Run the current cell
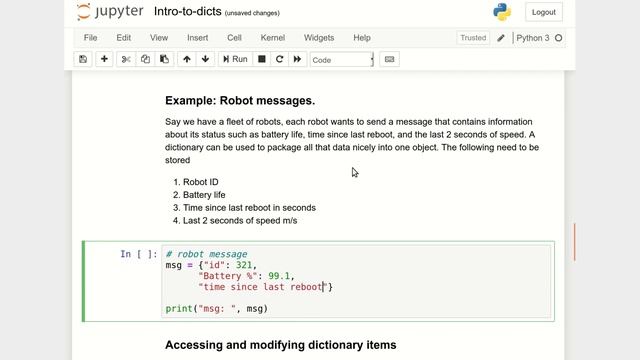This screenshot has height=360, width=640. coord(235,59)
